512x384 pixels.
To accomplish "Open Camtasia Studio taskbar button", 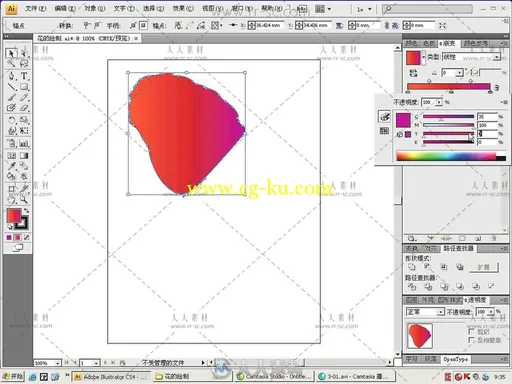I will coord(274,376).
